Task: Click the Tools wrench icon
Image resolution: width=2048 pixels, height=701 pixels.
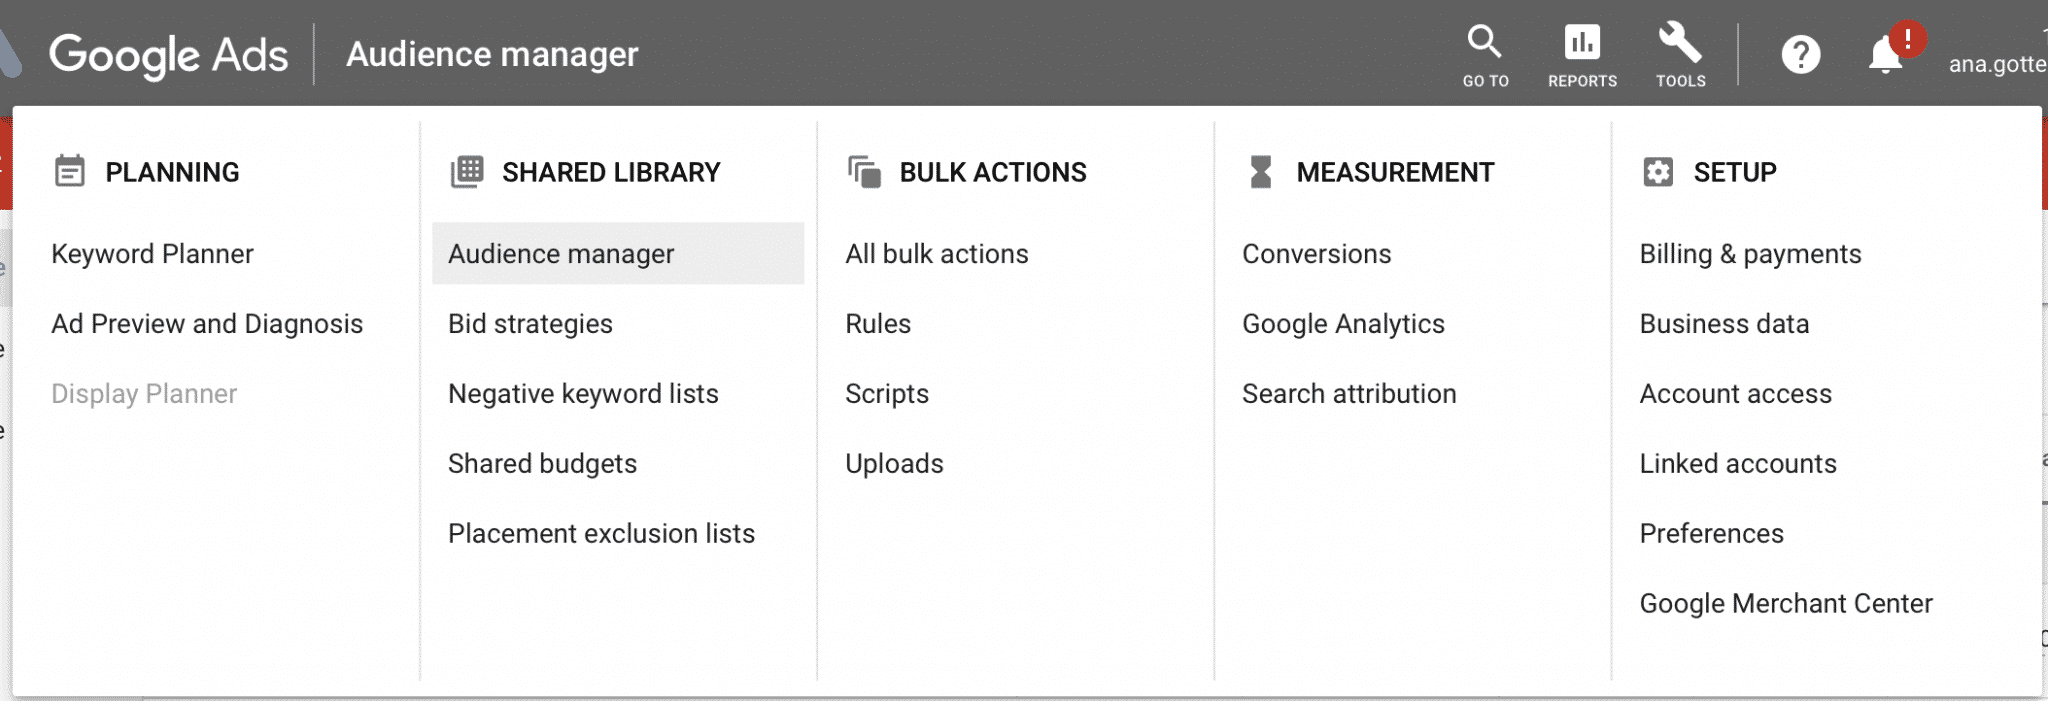Action: pyautogui.click(x=1680, y=42)
